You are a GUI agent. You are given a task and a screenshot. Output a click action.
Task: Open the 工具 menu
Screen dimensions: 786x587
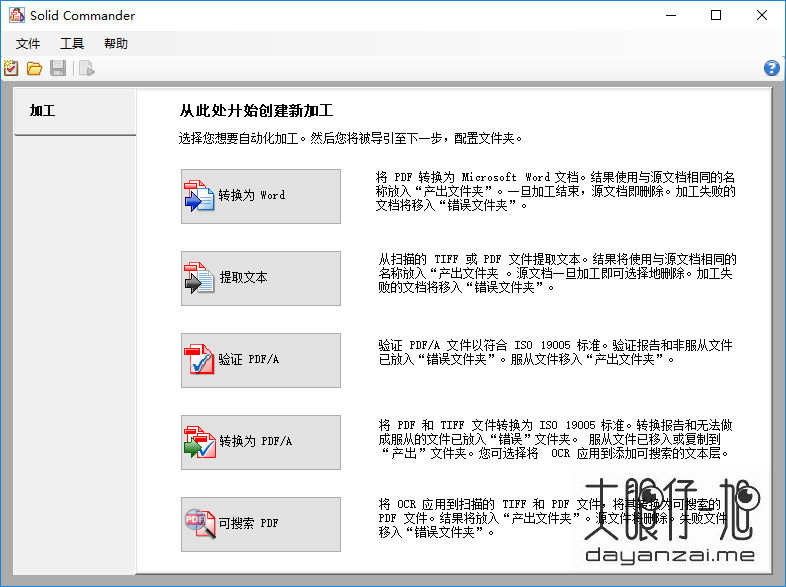click(72, 44)
